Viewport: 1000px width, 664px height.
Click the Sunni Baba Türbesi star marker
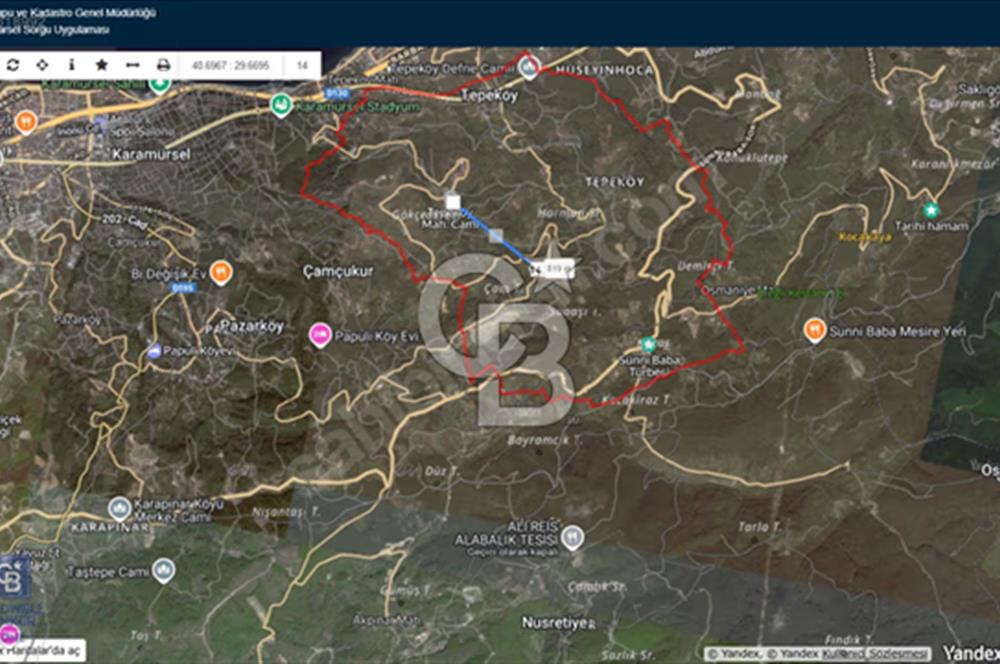(648, 344)
